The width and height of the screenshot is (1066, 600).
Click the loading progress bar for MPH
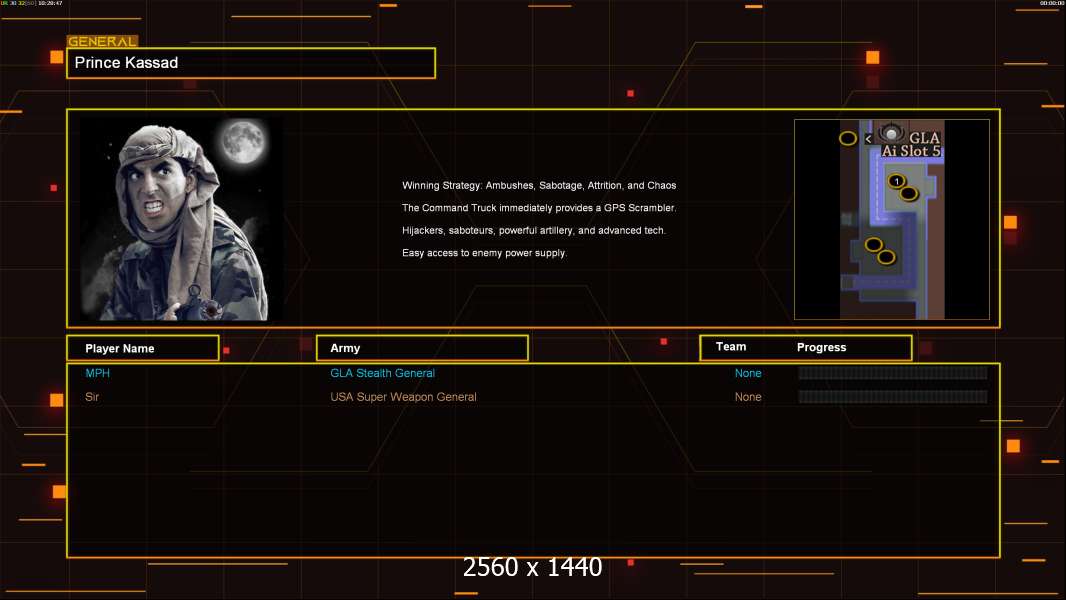coord(892,373)
